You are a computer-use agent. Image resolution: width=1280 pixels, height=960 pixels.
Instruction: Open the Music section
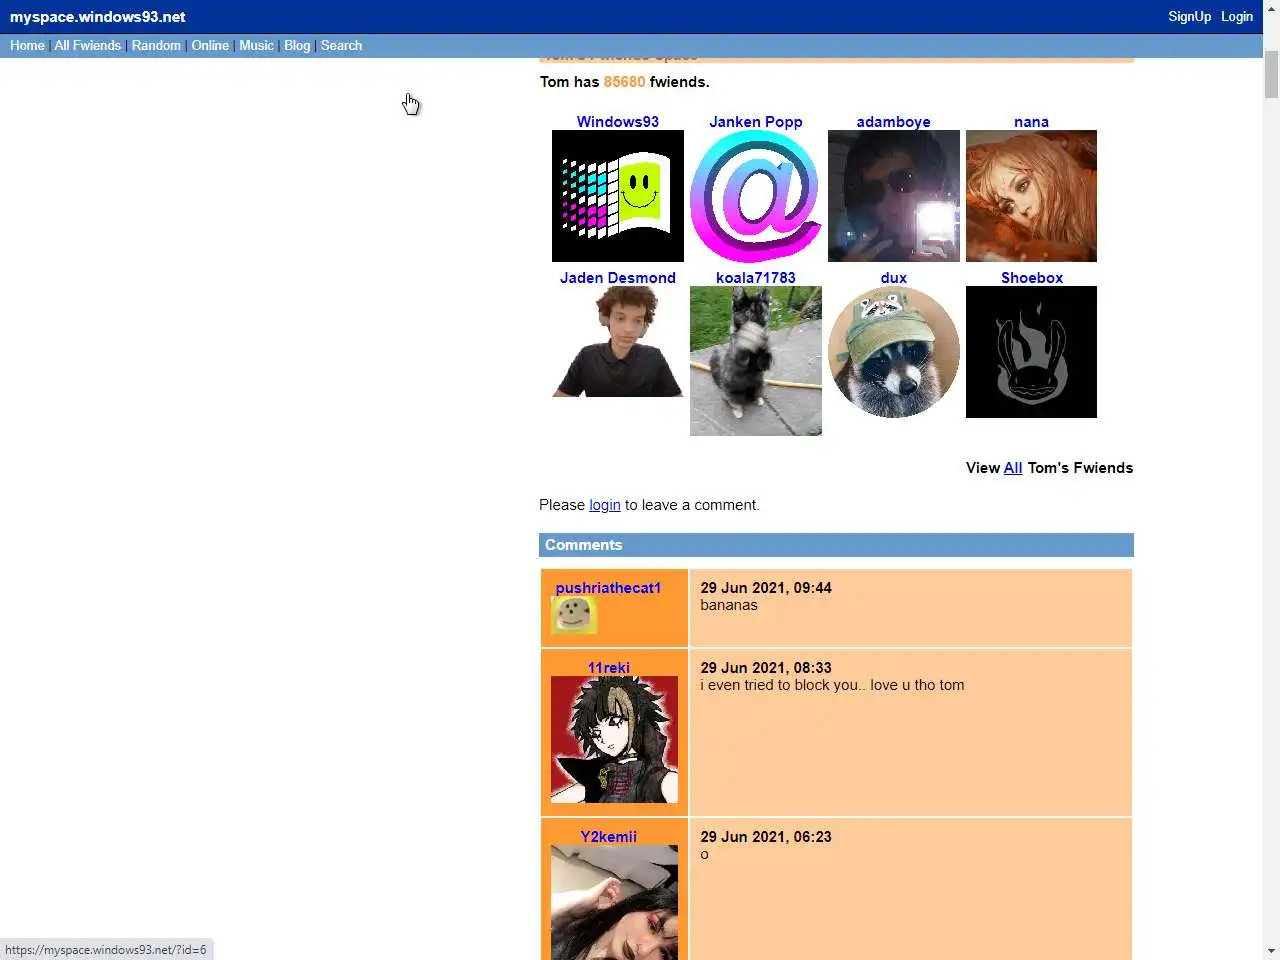(256, 46)
